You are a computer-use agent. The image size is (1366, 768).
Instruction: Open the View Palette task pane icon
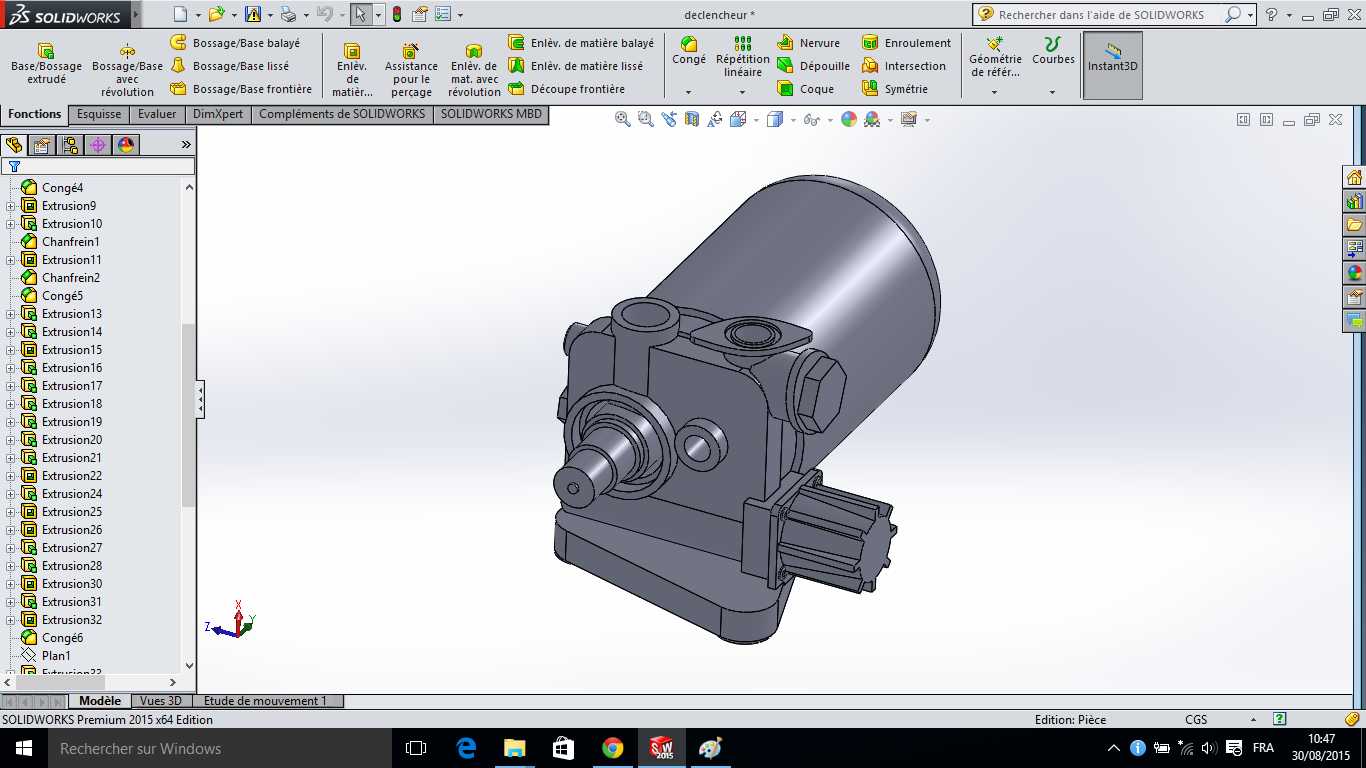[1355, 249]
